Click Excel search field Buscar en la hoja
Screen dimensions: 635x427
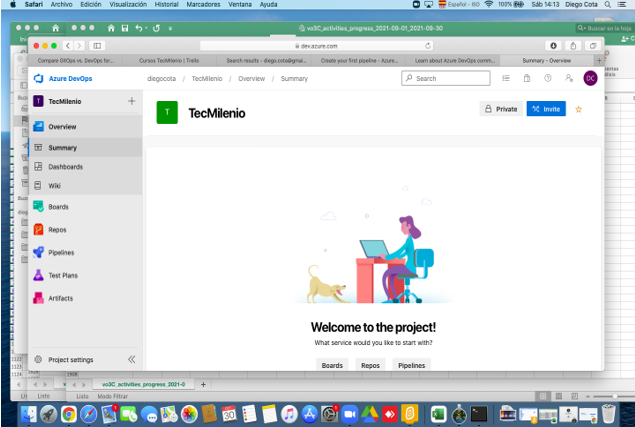point(605,28)
